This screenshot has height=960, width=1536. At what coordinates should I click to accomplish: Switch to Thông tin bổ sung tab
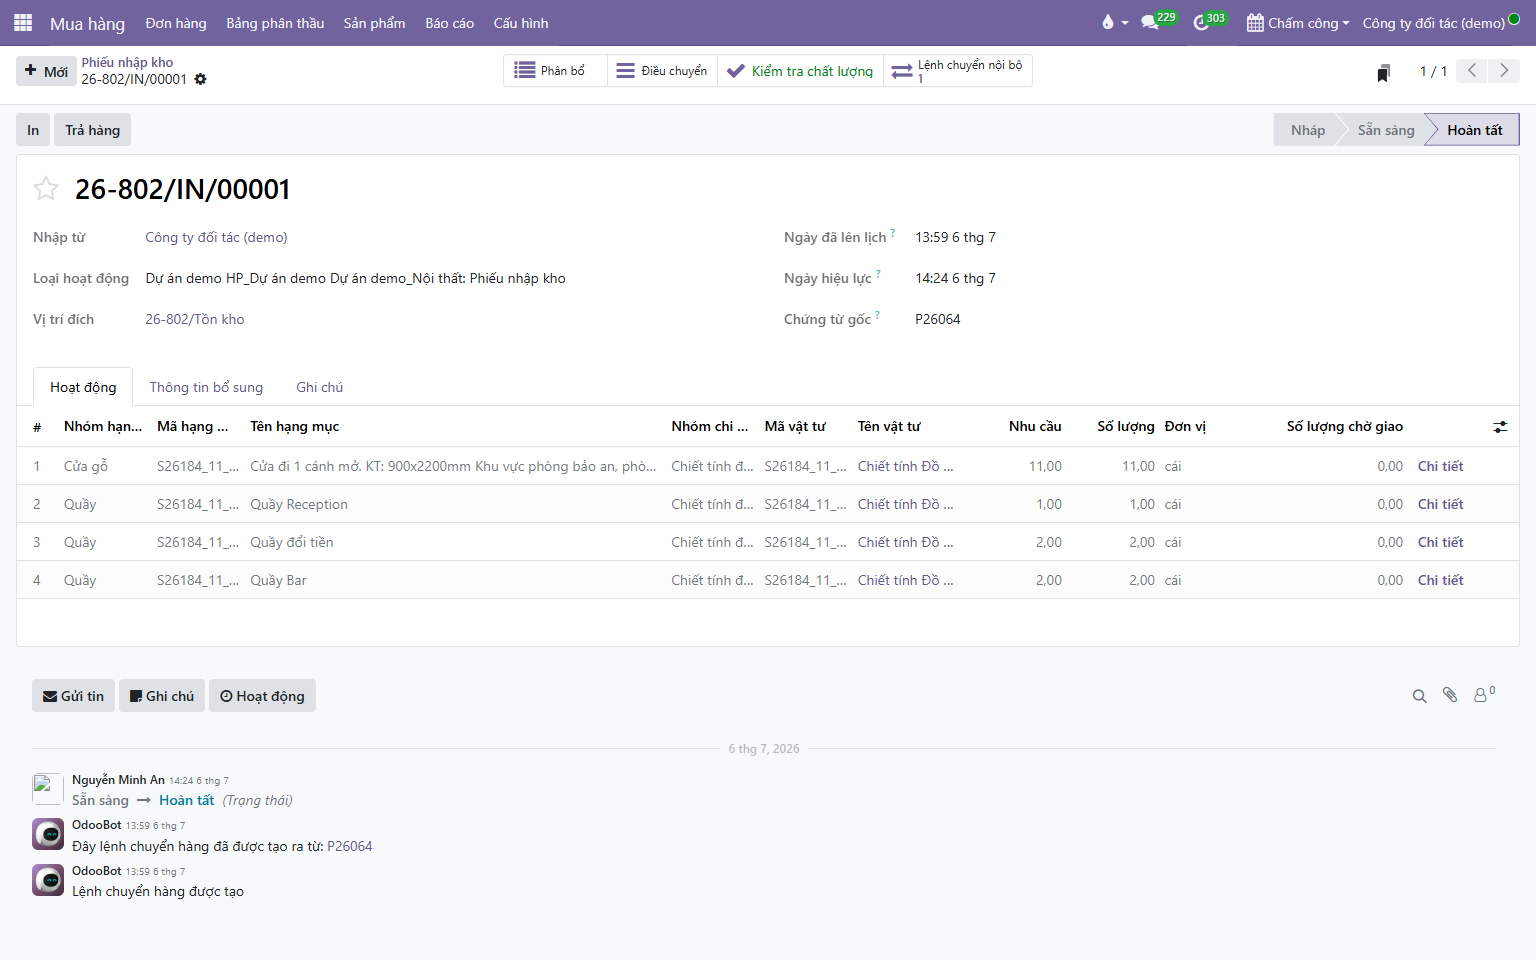(206, 387)
